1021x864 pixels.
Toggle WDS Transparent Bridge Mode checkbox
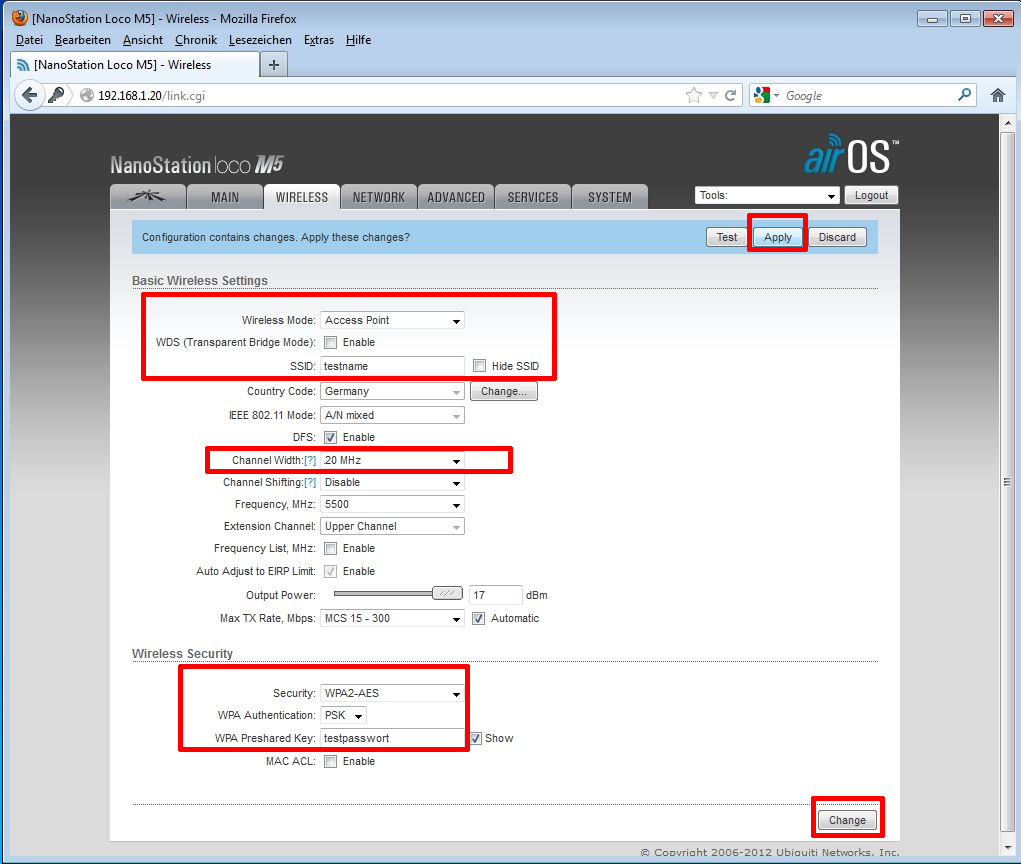coord(331,342)
